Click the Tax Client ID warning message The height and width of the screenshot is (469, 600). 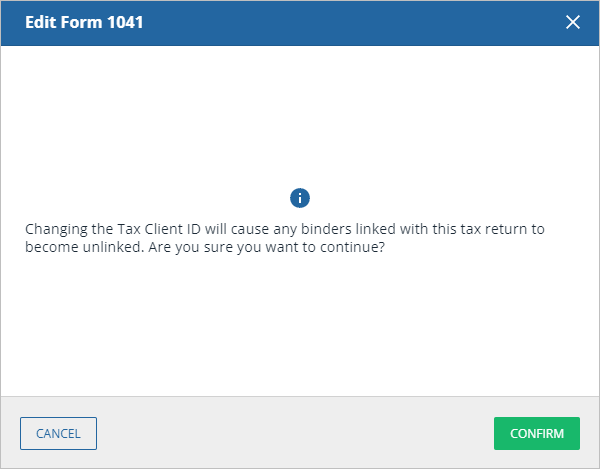[284, 229]
